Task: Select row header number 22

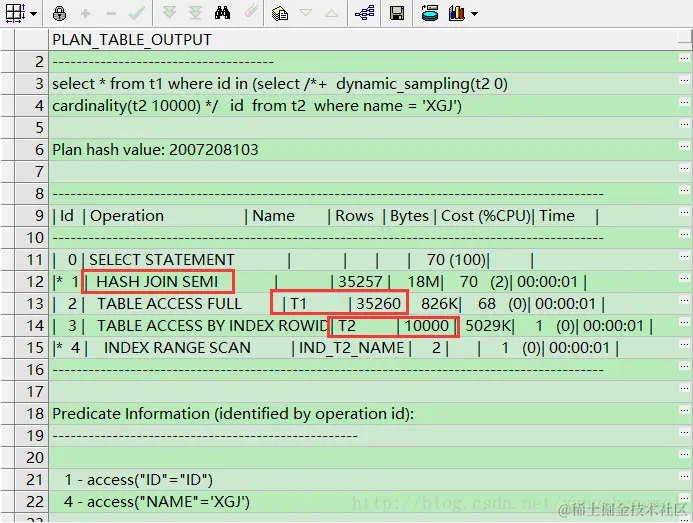Action: [x=31, y=502]
